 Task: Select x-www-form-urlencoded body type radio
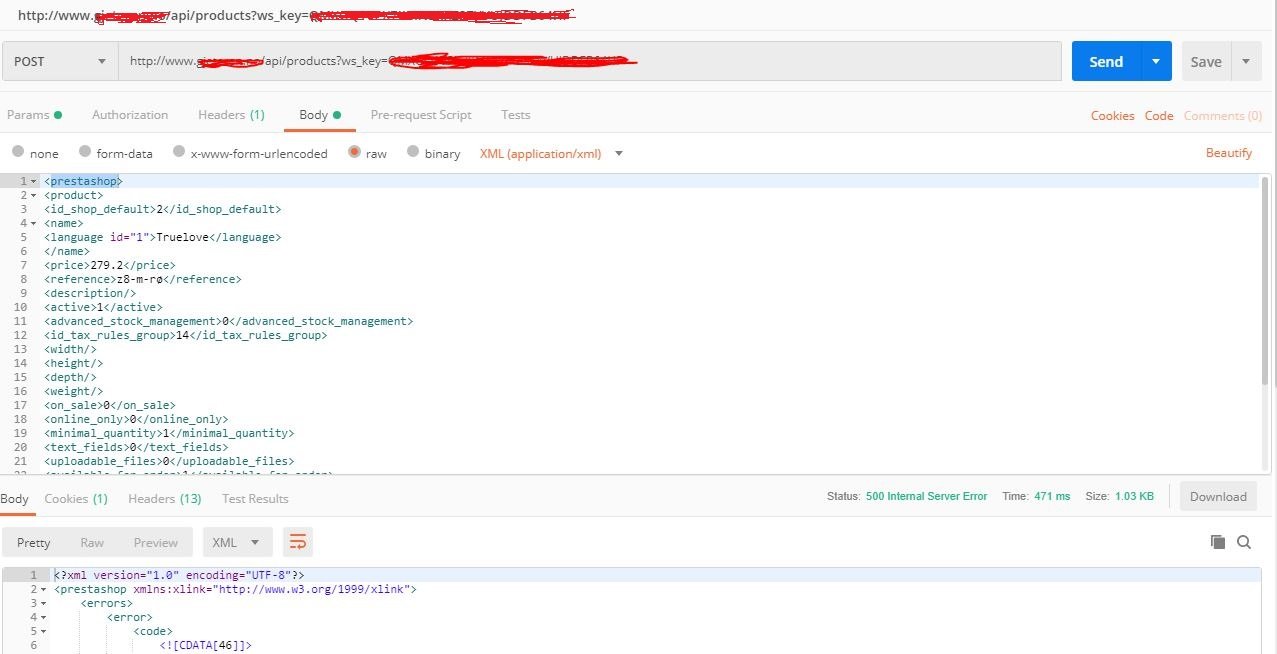(179, 152)
